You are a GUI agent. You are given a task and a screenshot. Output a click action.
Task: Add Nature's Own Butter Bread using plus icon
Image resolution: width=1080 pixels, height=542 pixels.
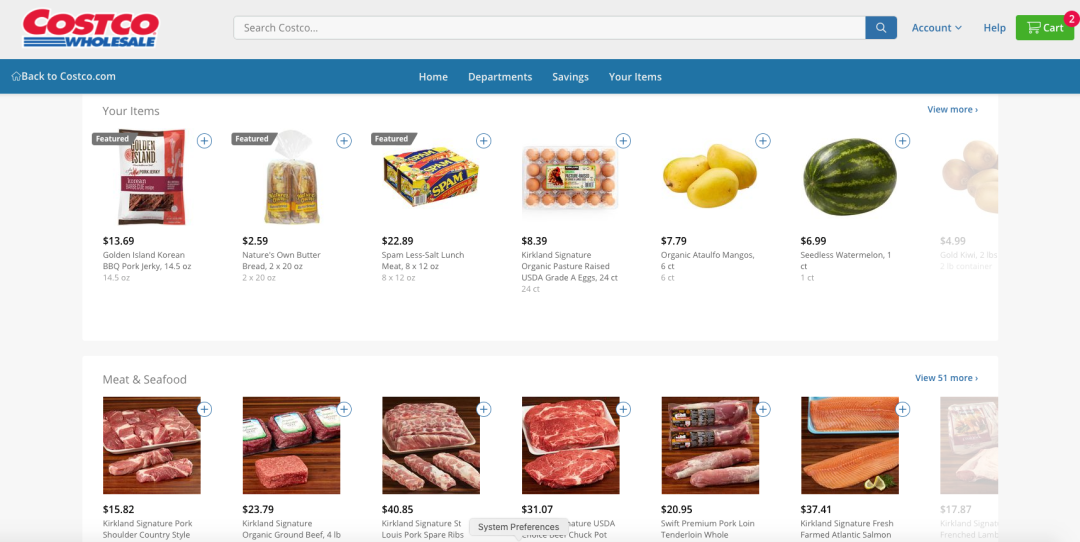[x=344, y=140]
